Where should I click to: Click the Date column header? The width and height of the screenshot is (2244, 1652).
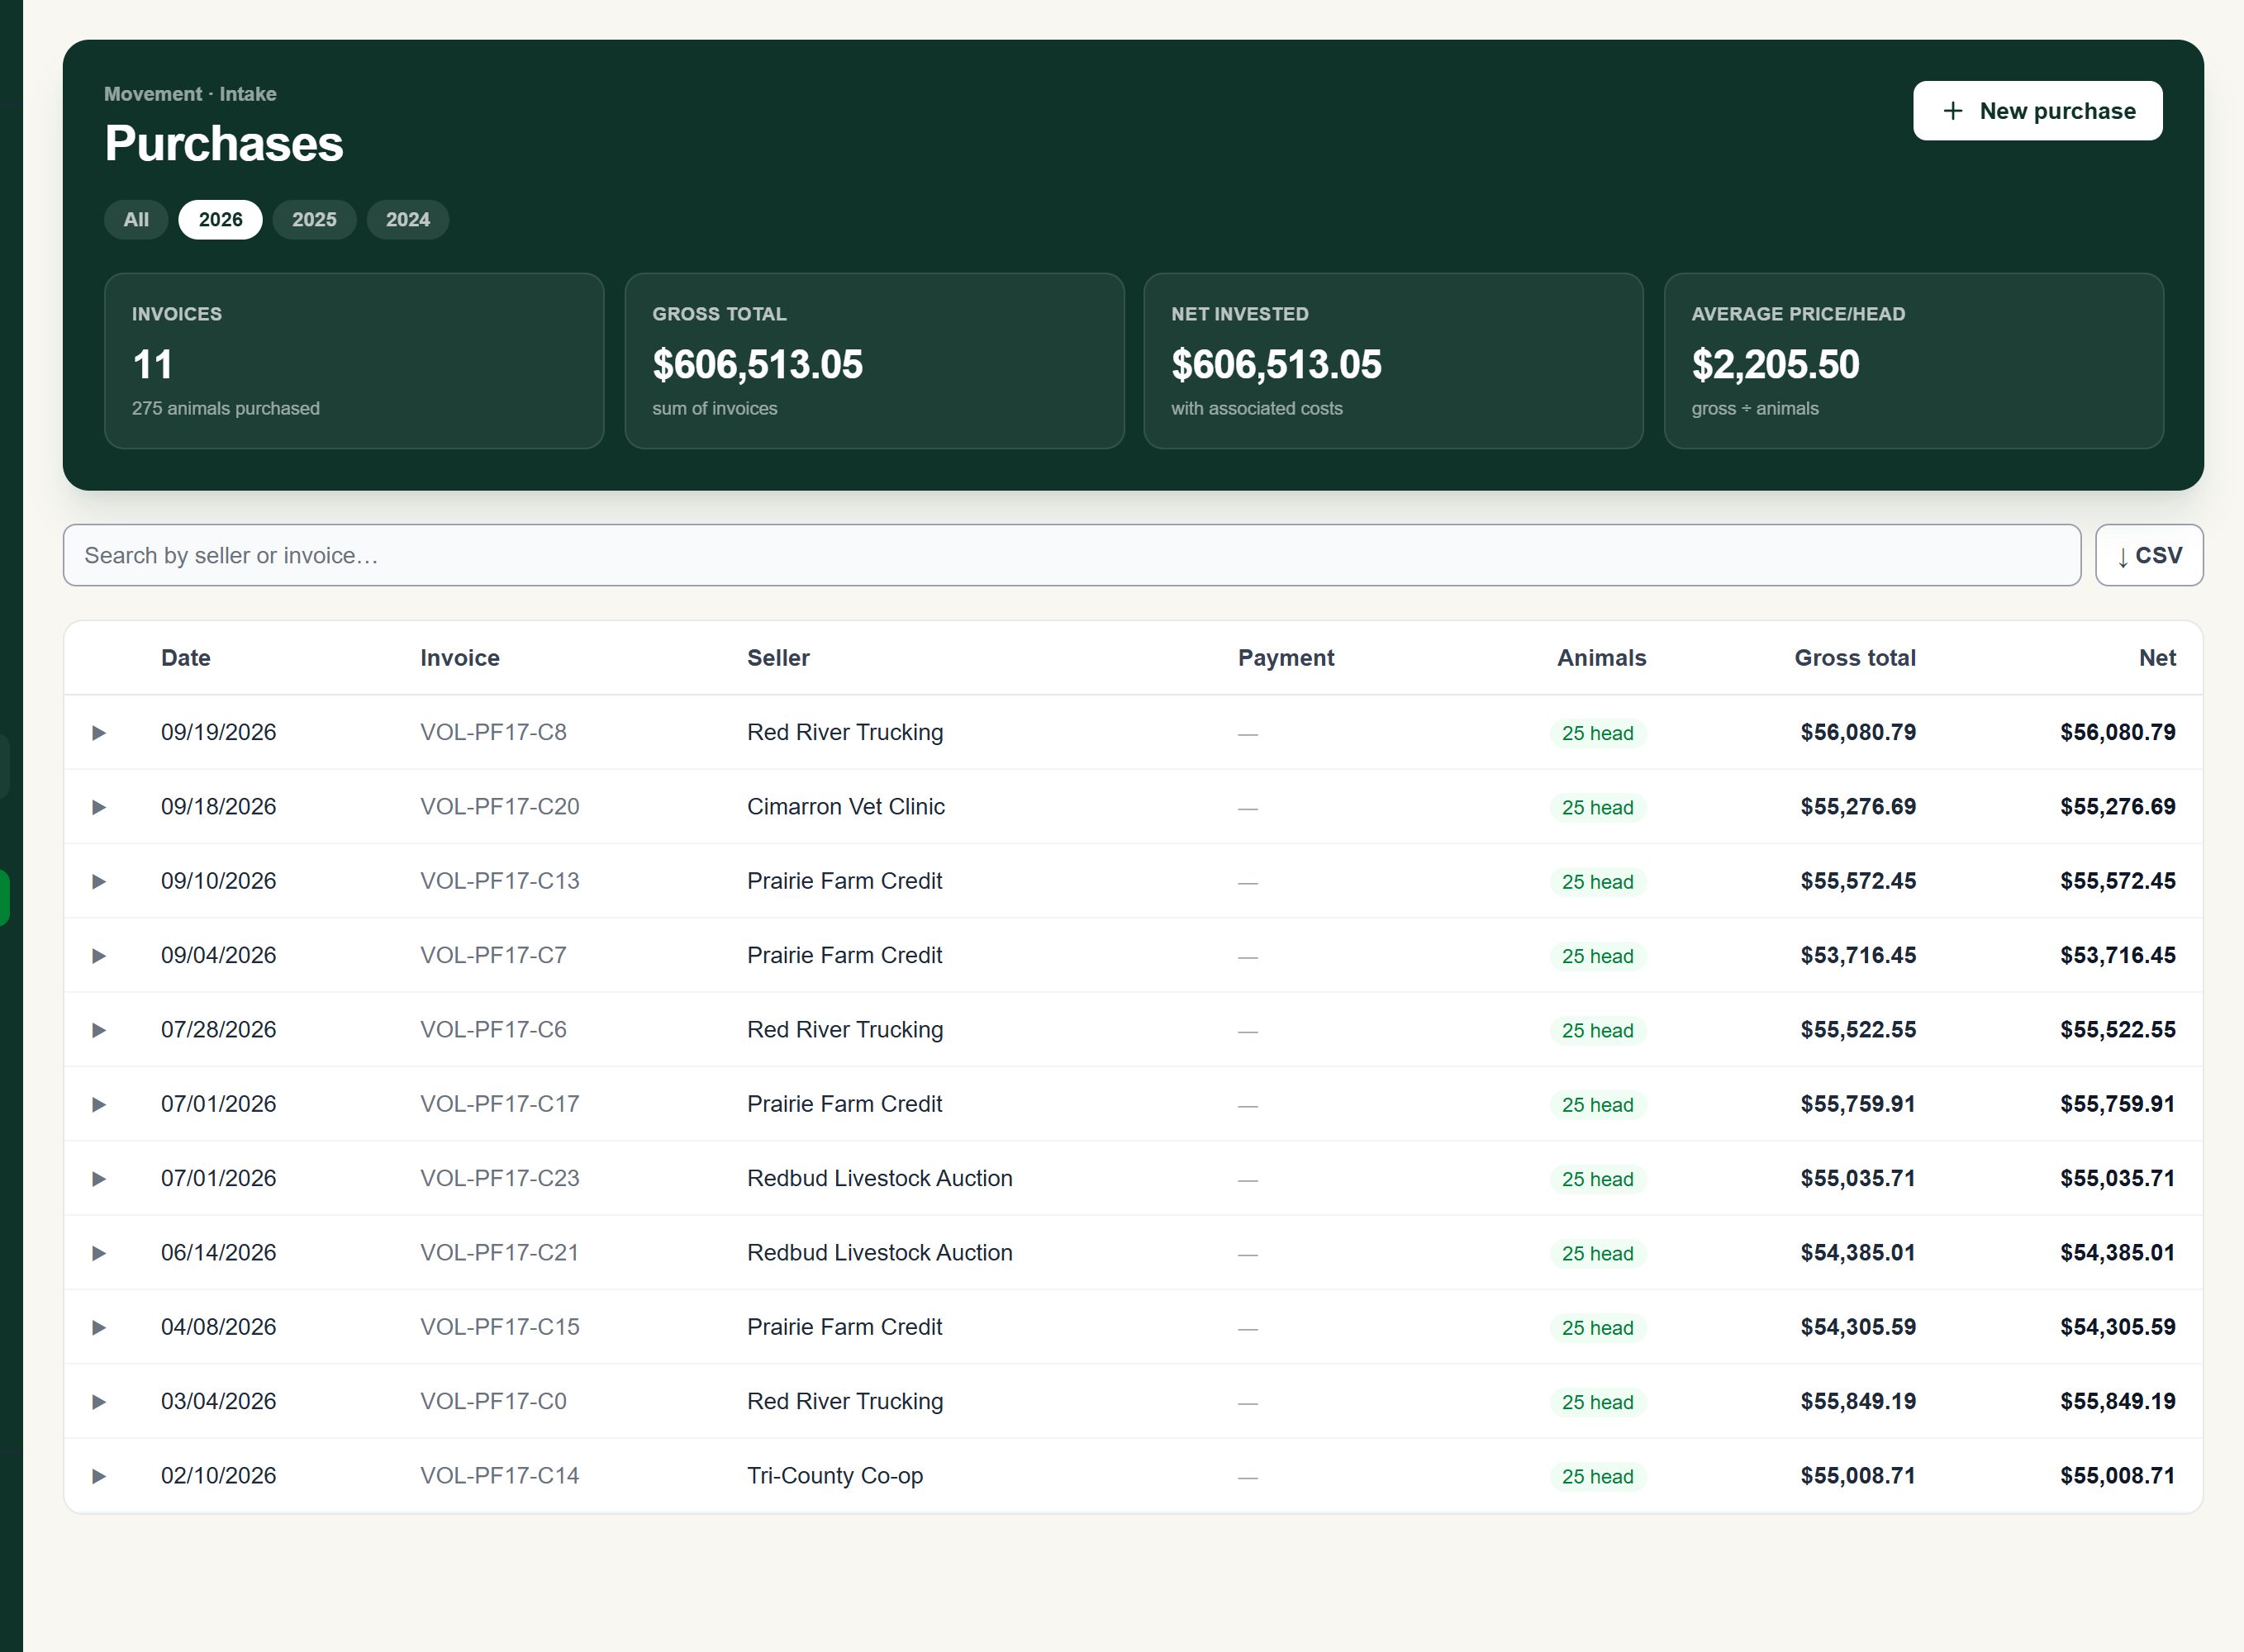(186, 658)
